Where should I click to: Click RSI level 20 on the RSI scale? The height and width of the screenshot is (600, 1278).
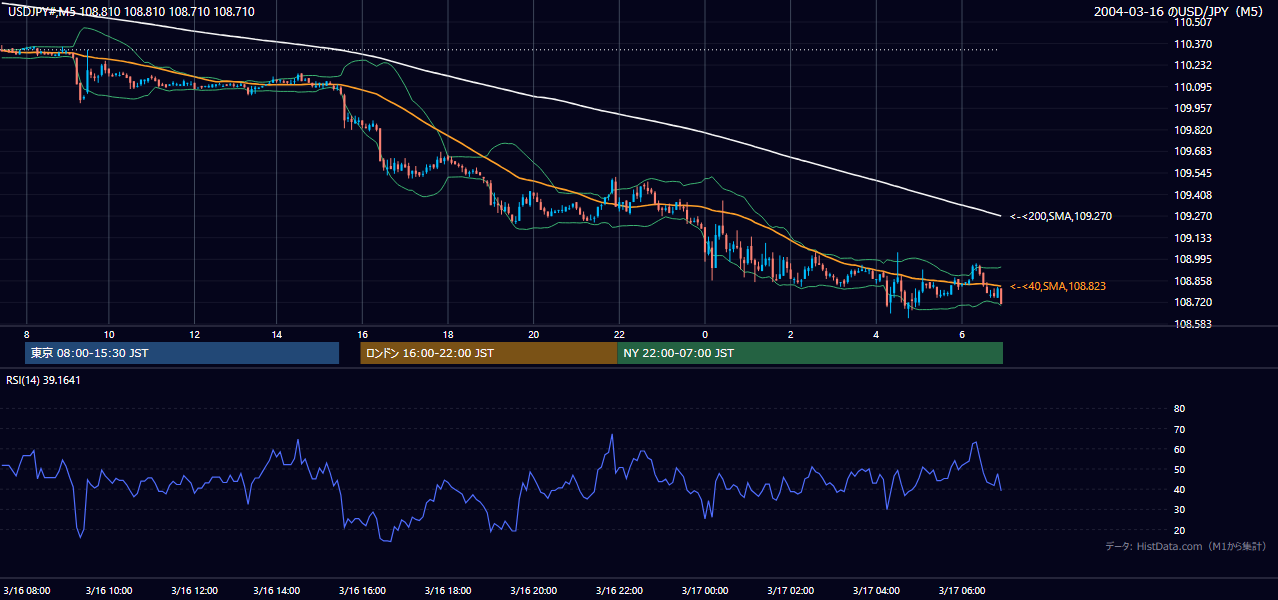(1179, 530)
